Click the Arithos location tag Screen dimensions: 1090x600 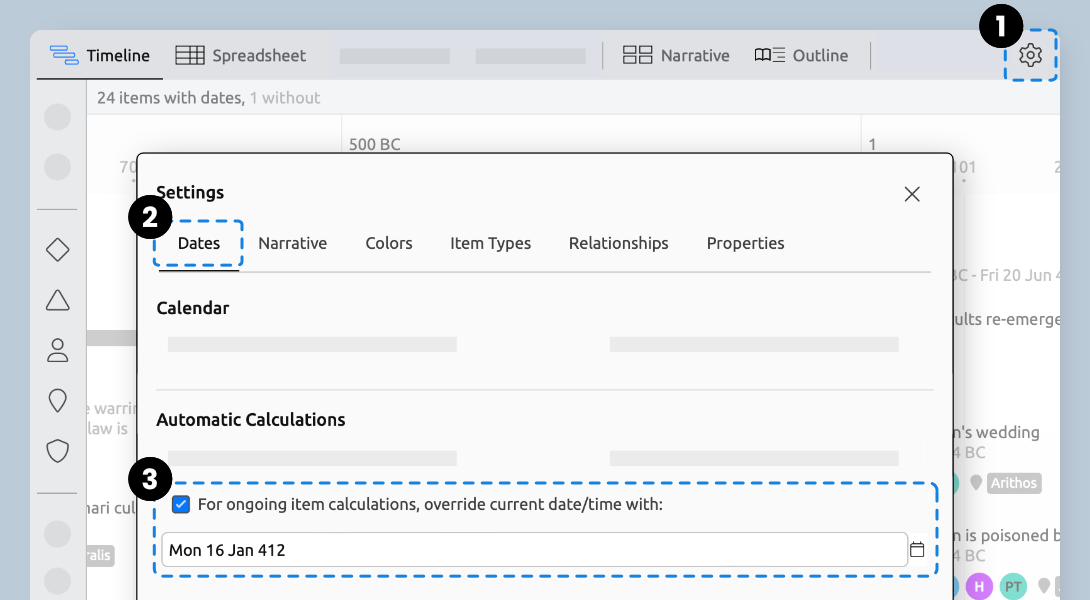point(1014,483)
